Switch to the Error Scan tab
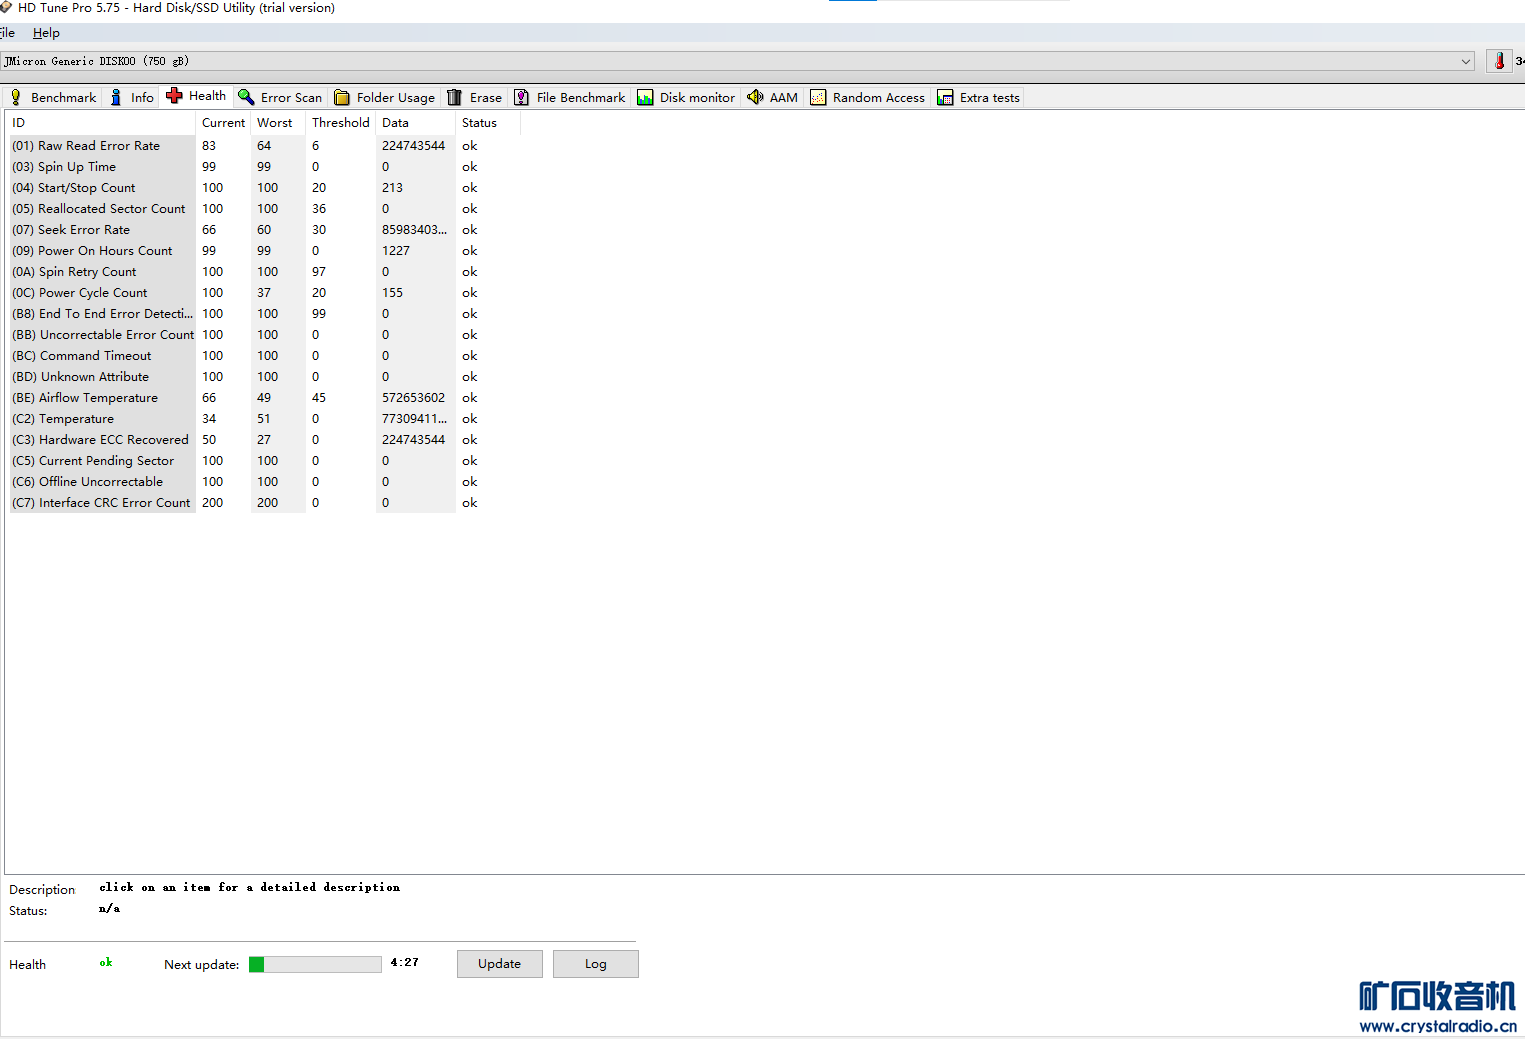 (x=281, y=97)
